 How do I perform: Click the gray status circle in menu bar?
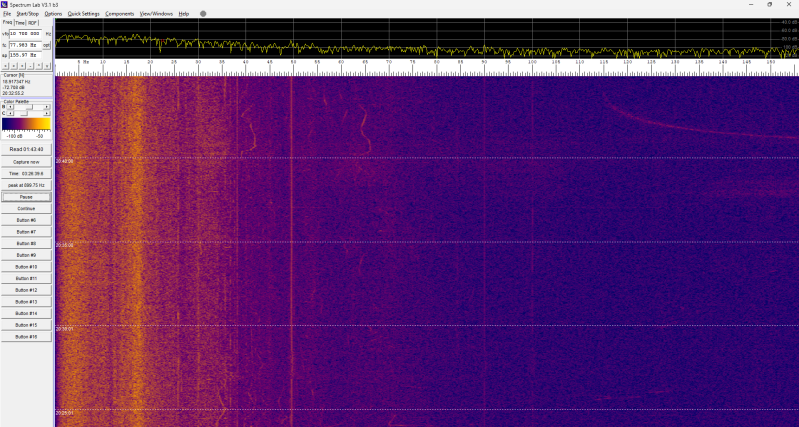coord(203,14)
